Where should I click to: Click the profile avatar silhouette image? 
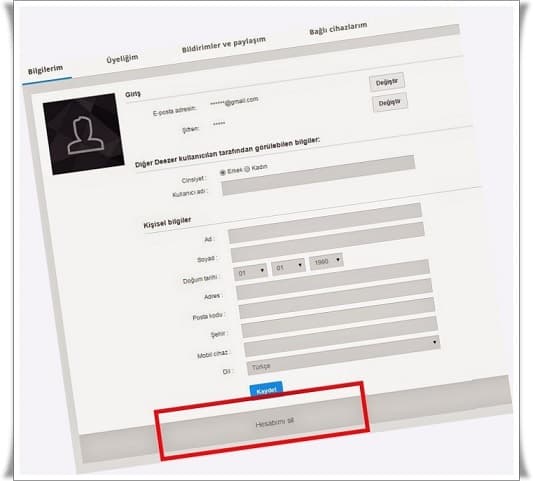(x=84, y=134)
